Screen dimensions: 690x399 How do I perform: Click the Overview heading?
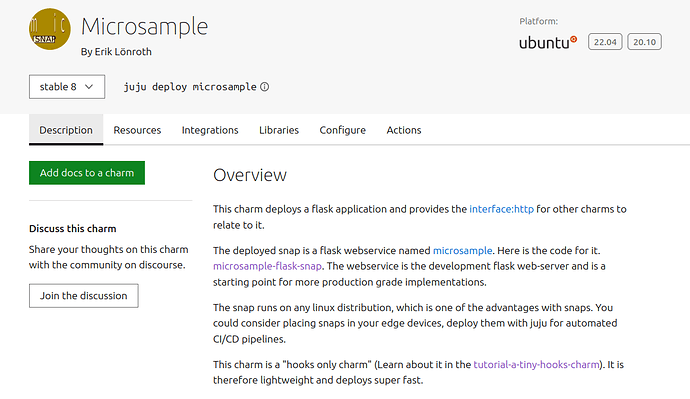tap(250, 175)
